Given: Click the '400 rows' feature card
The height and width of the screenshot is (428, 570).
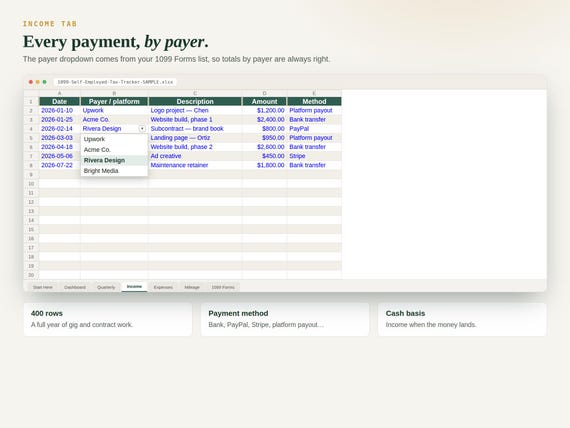Looking at the screenshot, I should pos(108,319).
